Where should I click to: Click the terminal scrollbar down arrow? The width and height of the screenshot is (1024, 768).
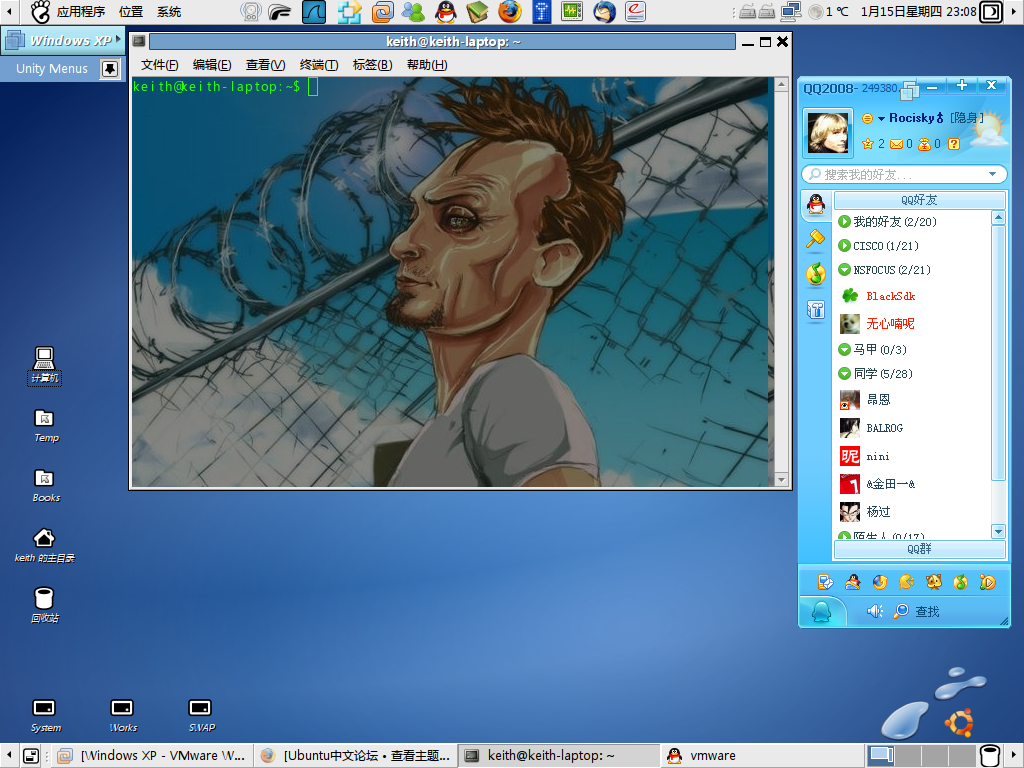click(781, 480)
